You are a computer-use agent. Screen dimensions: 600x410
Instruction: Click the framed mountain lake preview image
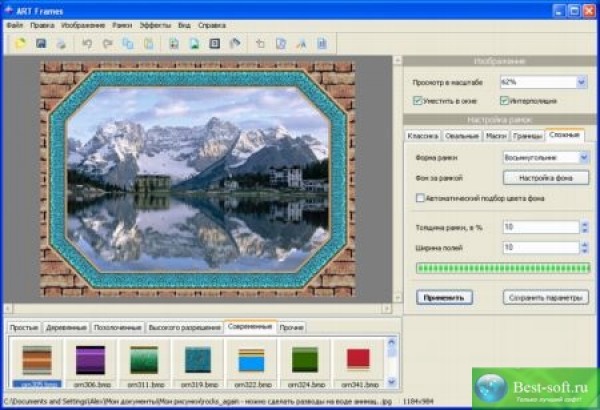point(198,179)
